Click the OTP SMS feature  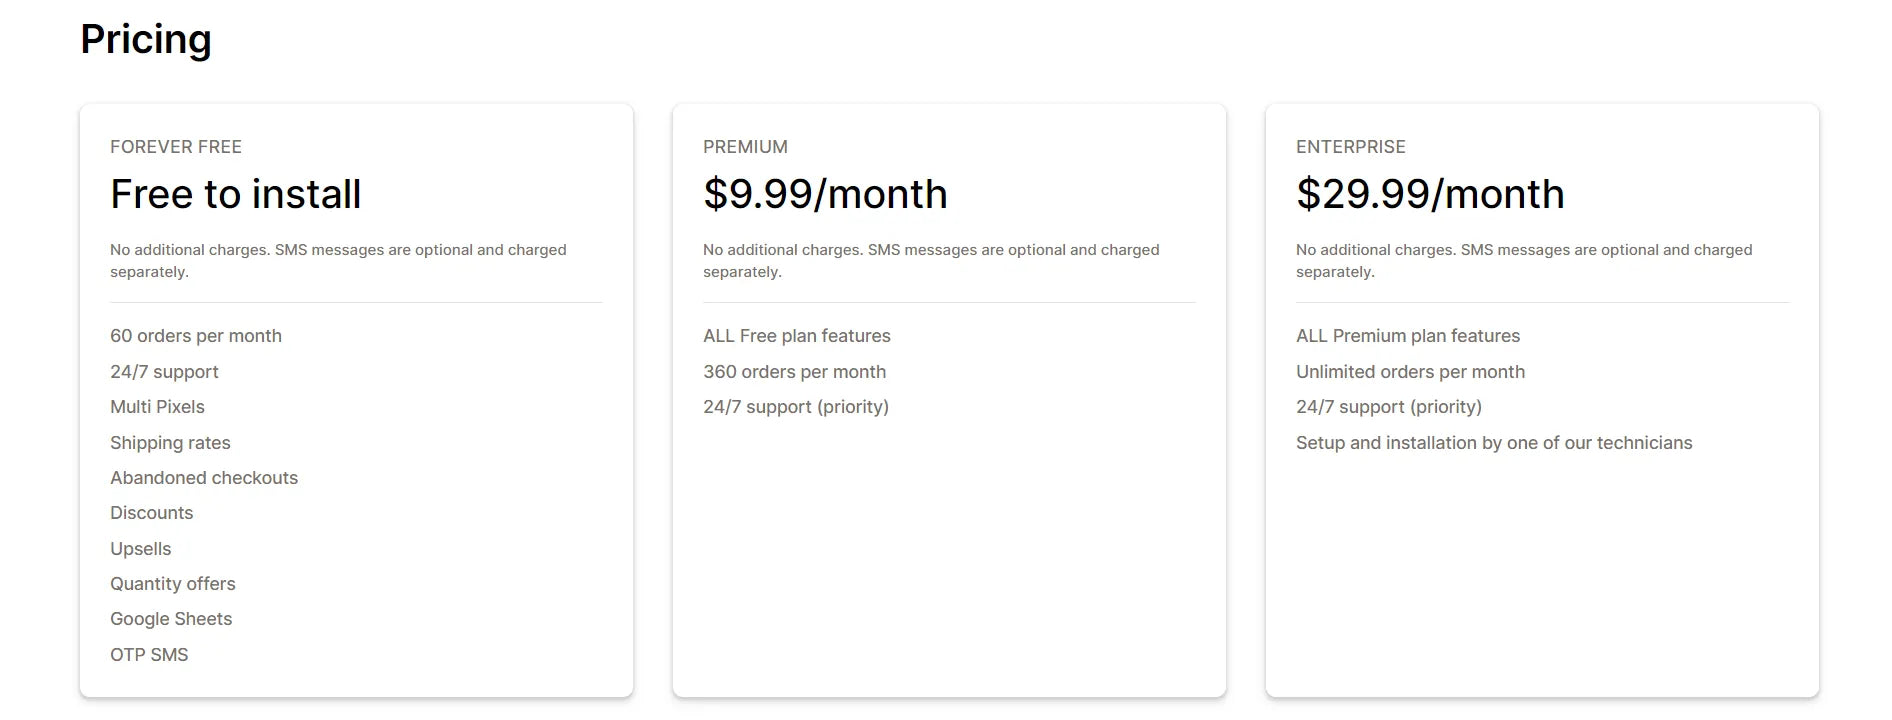click(149, 655)
